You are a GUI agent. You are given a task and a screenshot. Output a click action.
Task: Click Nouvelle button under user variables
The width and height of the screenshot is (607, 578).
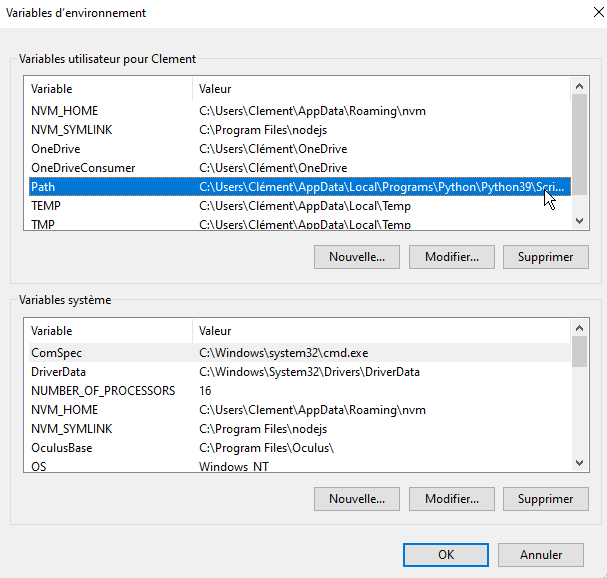coord(357,257)
